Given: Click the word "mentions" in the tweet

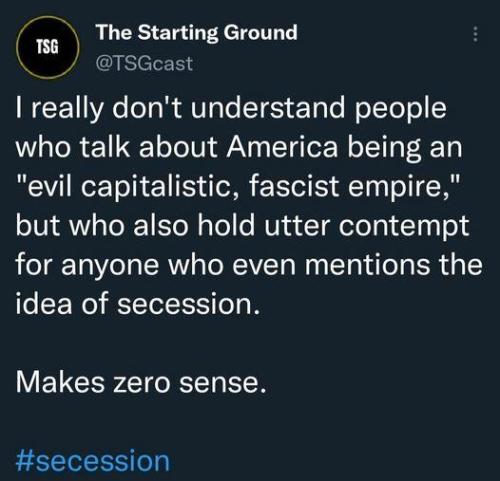Looking at the screenshot, I should coord(367,265).
